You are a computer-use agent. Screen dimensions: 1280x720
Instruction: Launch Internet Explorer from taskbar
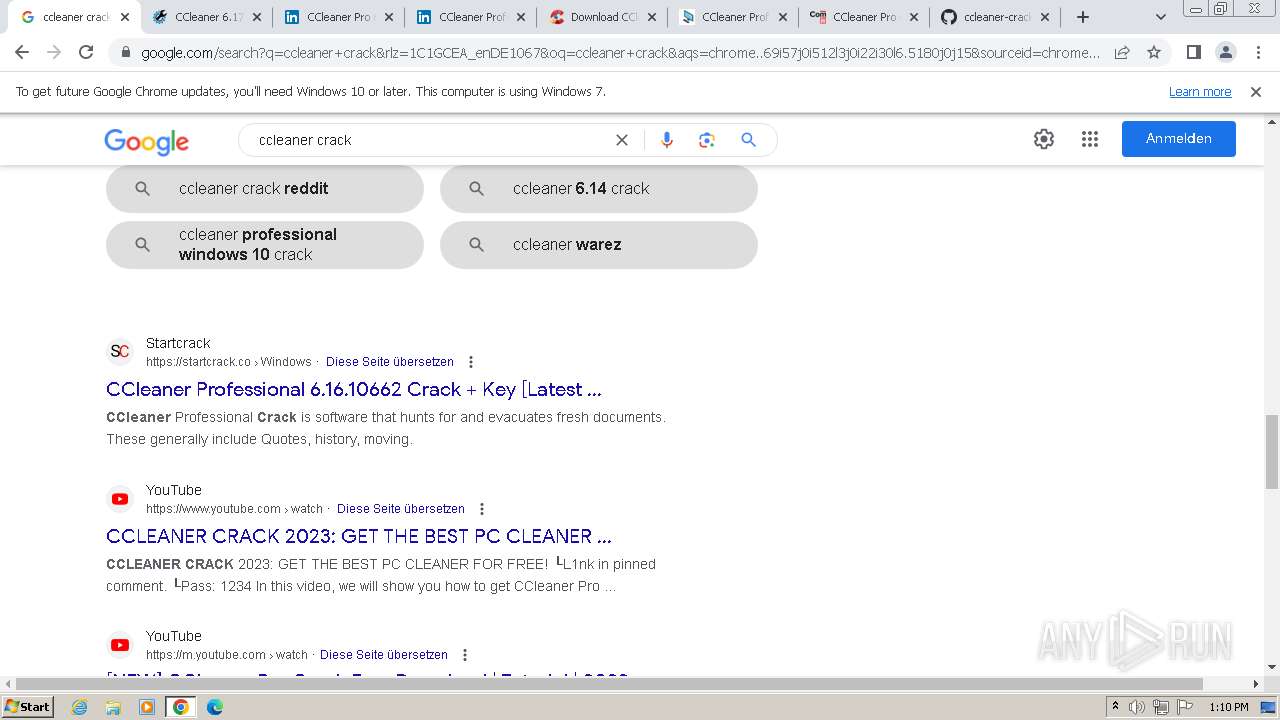point(80,707)
